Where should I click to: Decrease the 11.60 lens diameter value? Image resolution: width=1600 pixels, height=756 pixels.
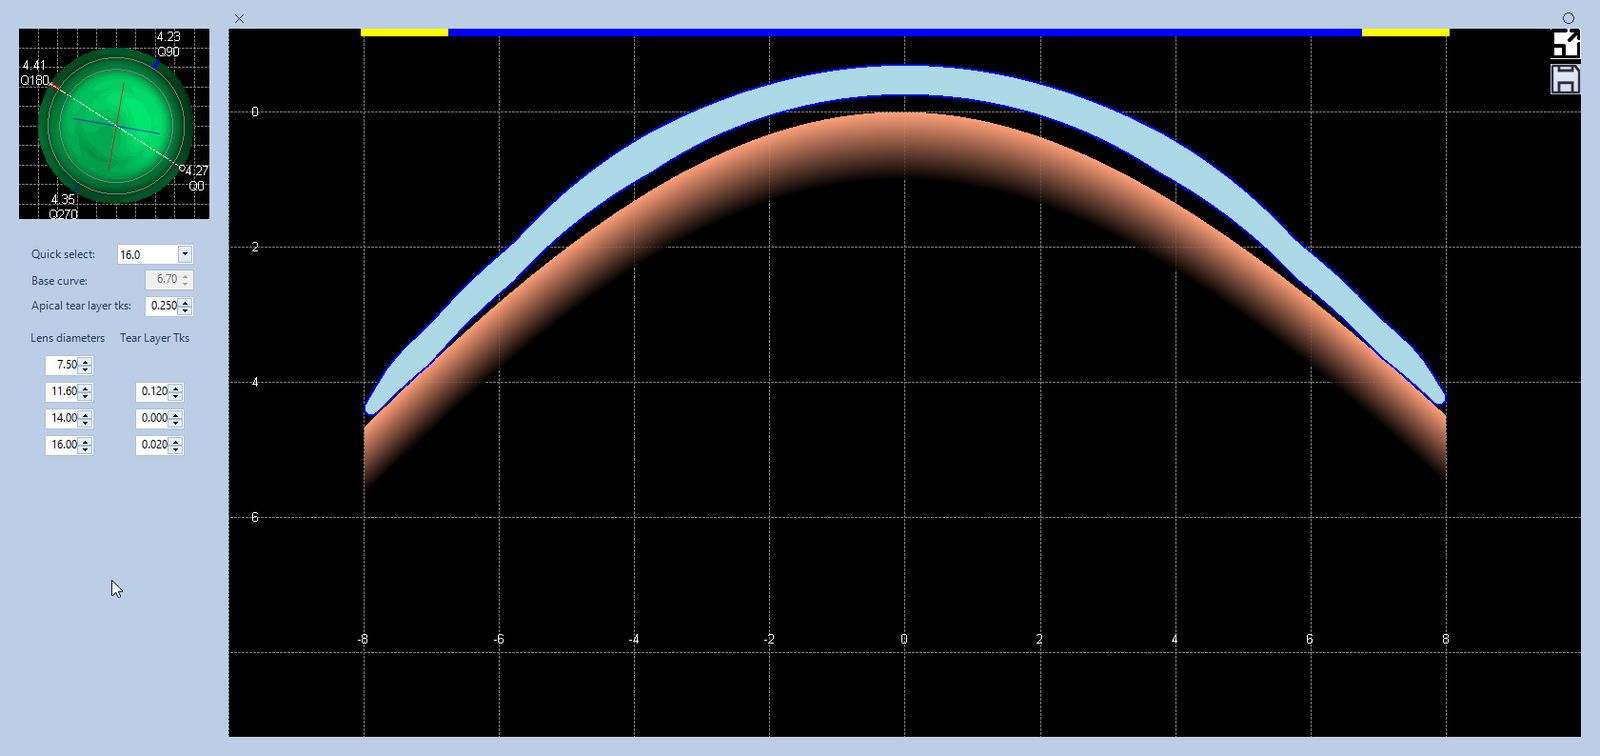click(x=86, y=396)
